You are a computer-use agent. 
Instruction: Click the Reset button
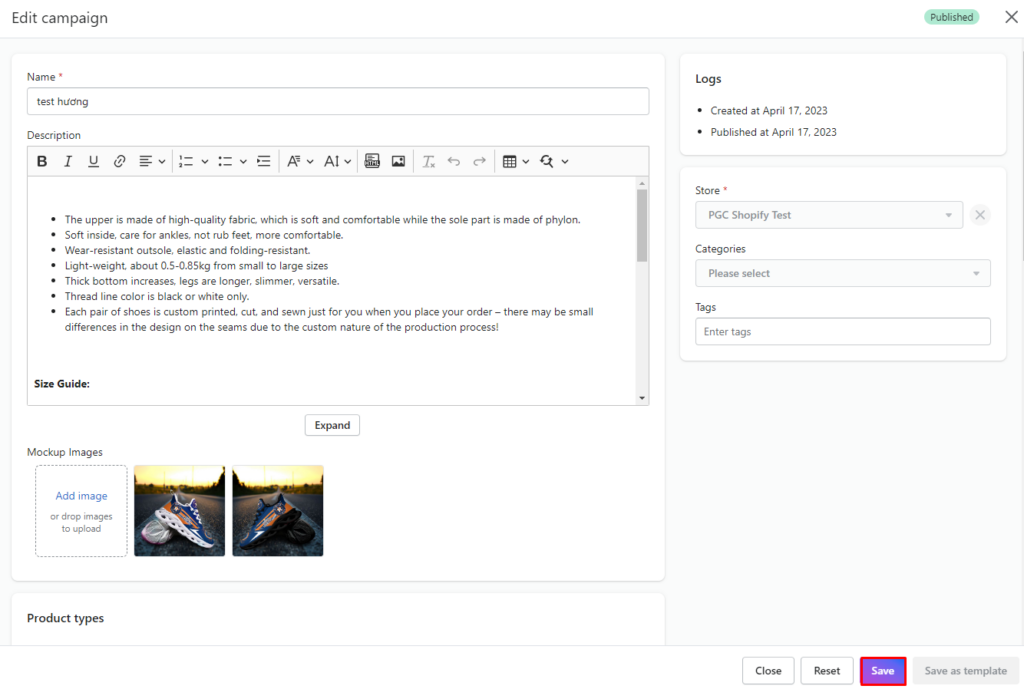(827, 671)
